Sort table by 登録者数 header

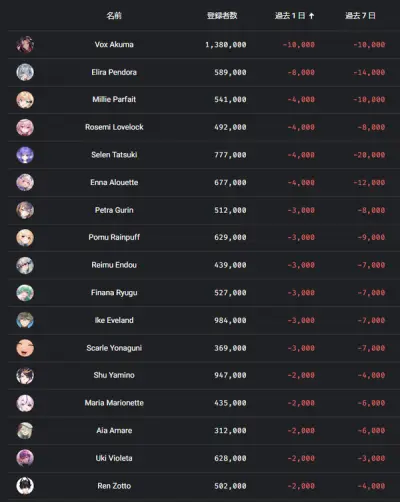coord(222,16)
